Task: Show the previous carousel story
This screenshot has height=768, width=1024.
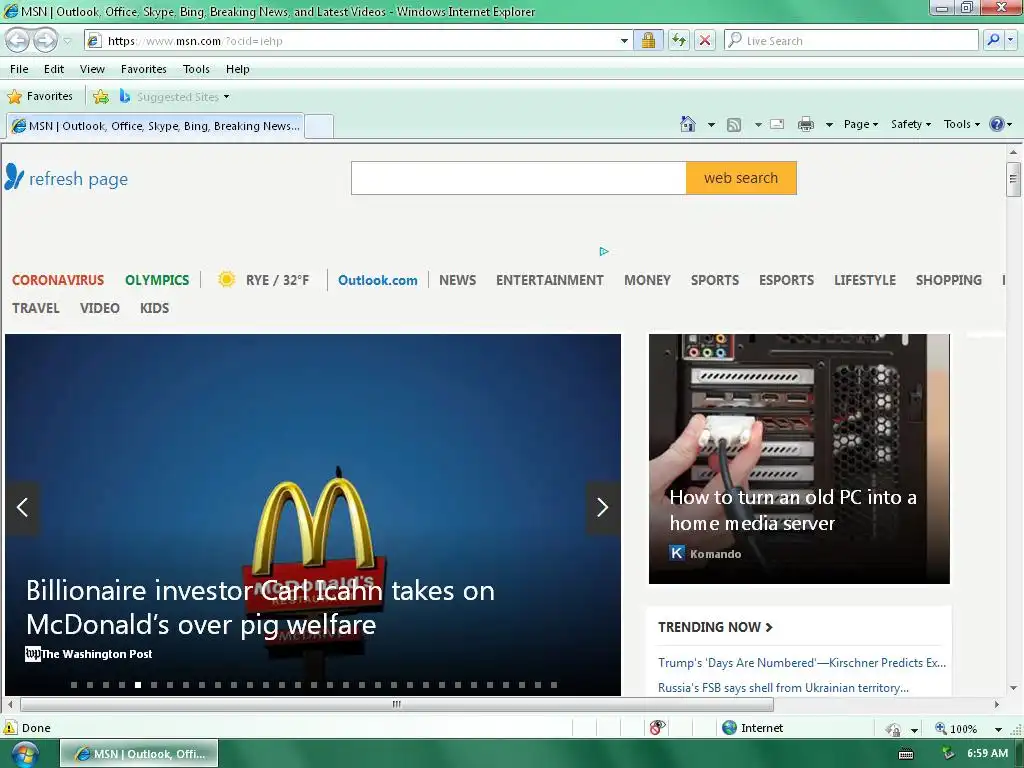Action: [22, 507]
